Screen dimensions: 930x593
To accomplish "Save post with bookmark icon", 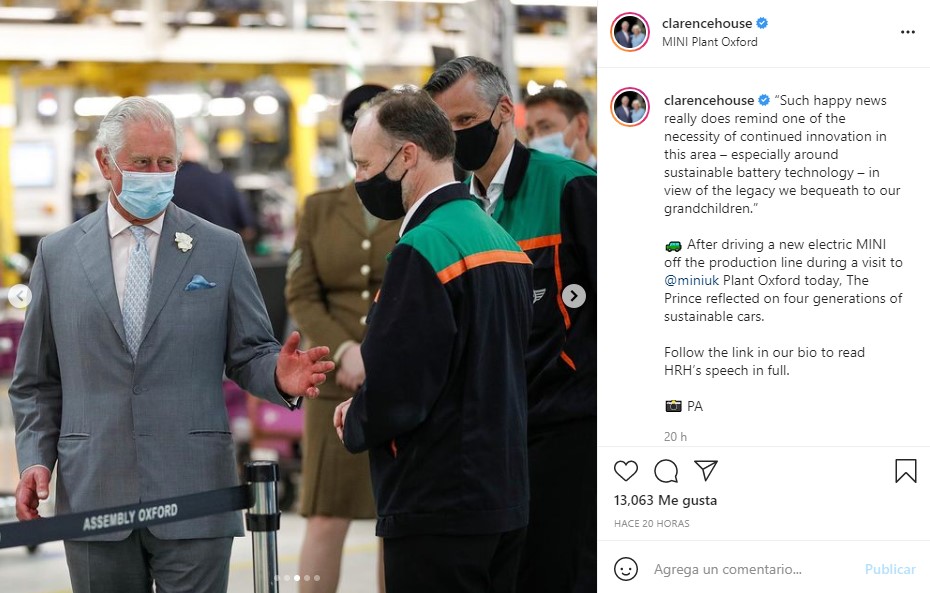I will point(906,471).
